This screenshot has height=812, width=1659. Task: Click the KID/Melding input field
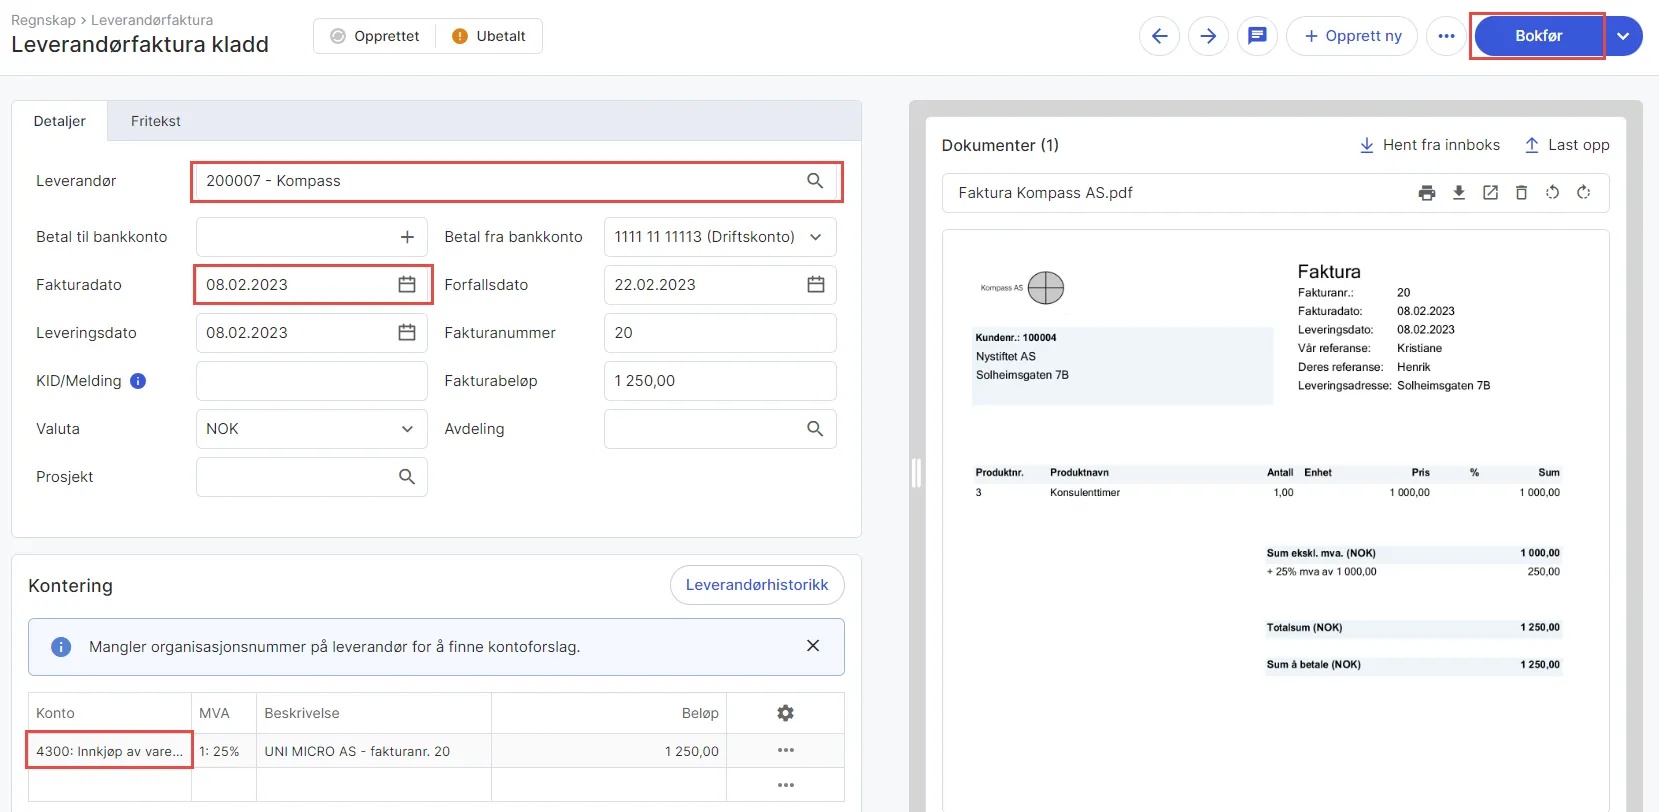tap(311, 381)
